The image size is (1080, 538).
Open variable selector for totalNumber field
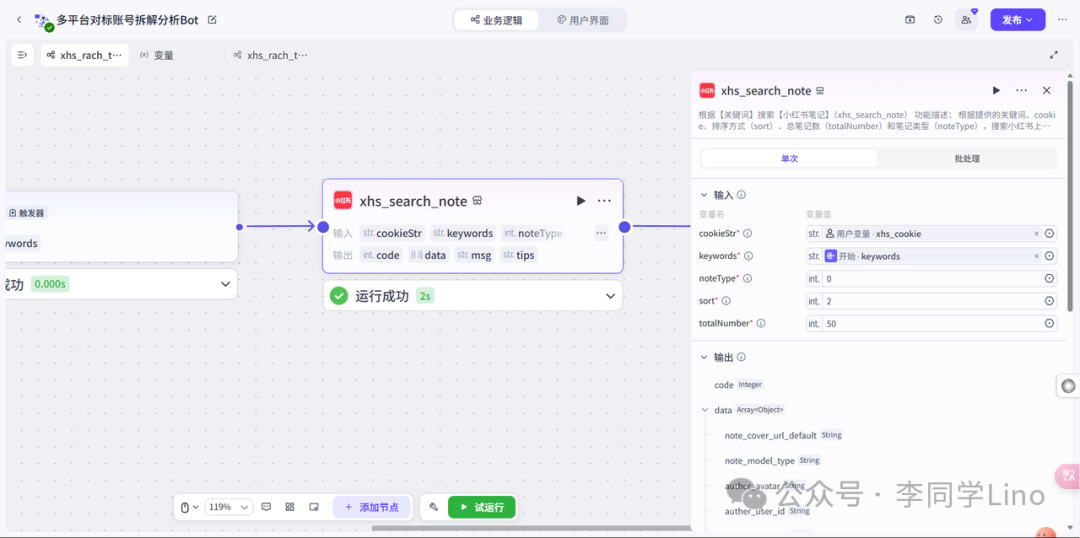click(1049, 323)
